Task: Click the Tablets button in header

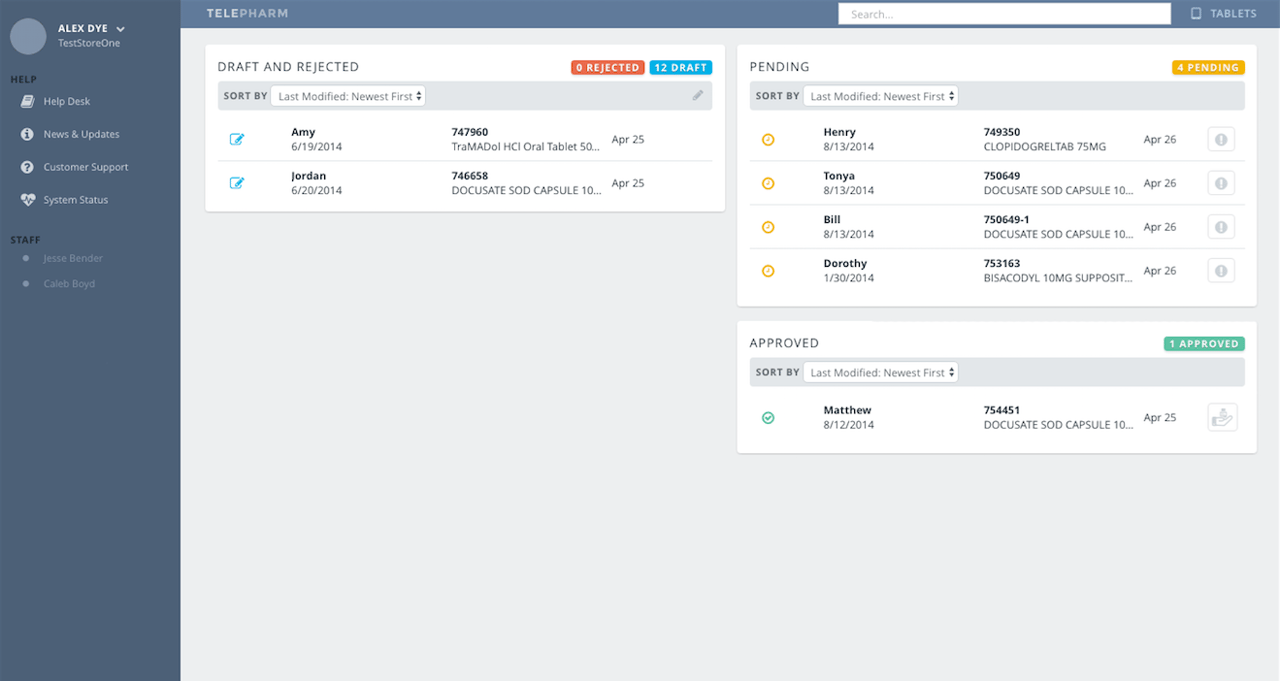Action: coord(1224,14)
